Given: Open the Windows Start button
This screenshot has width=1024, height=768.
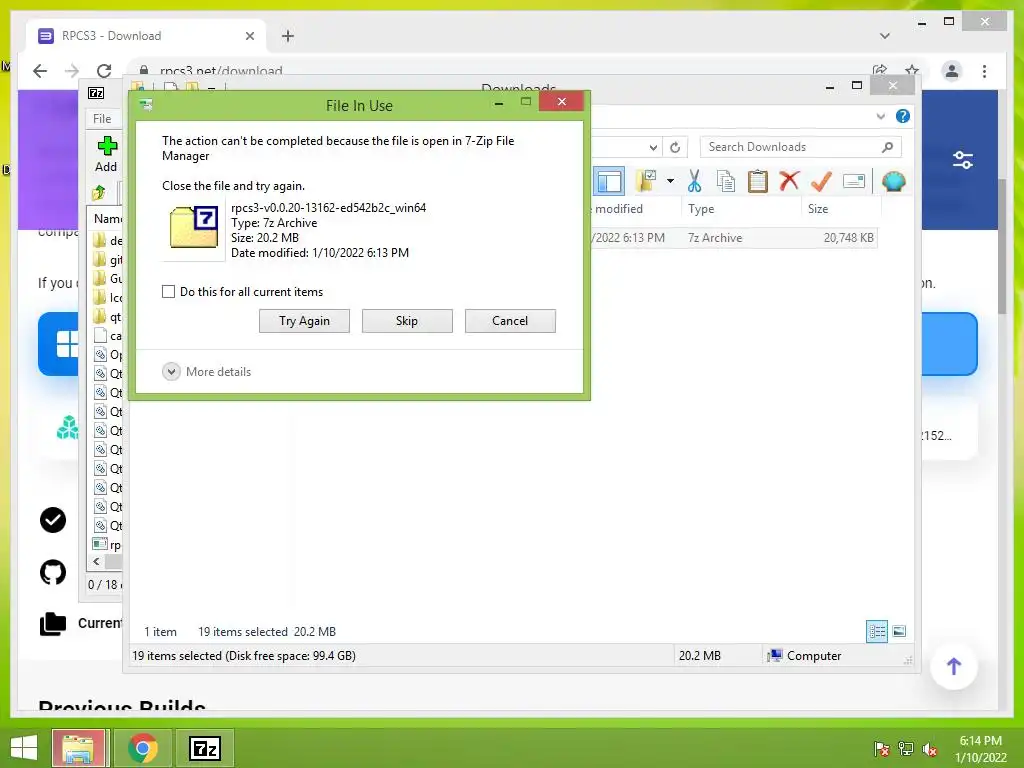Looking at the screenshot, I should coord(24,748).
